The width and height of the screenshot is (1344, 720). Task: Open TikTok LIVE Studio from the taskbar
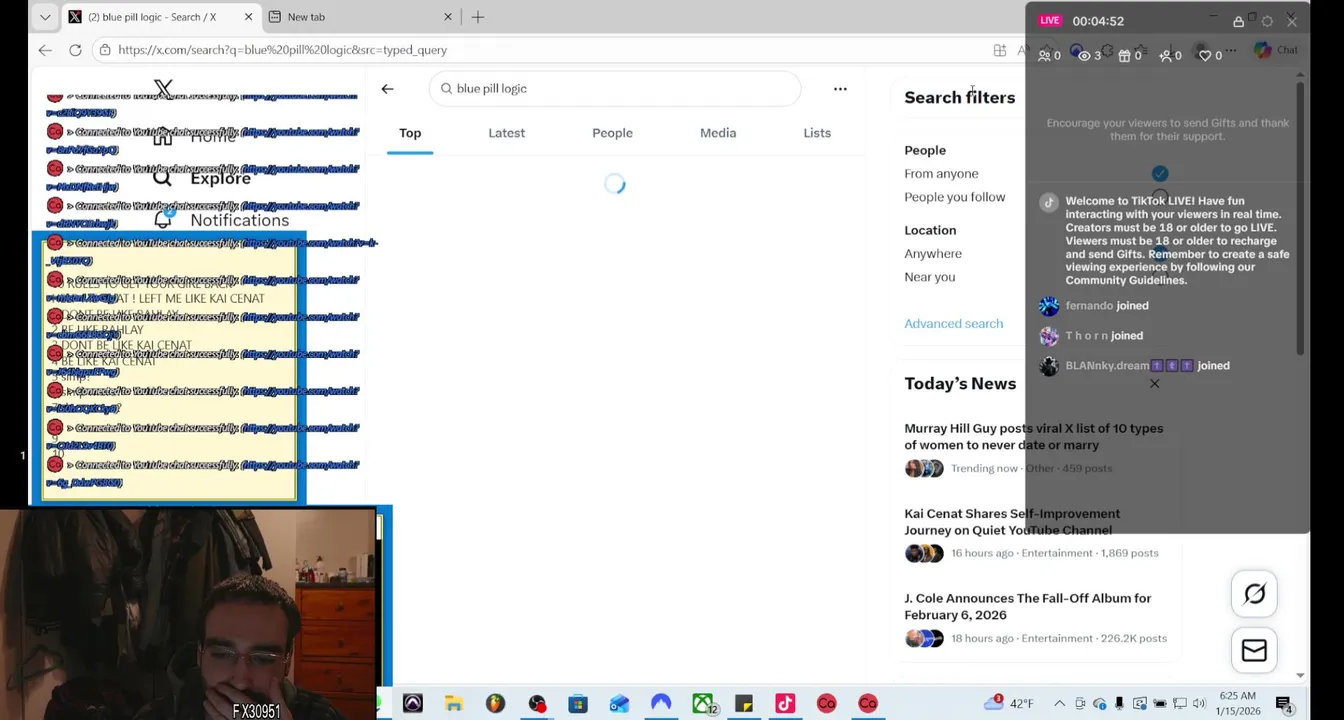click(x=785, y=704)
